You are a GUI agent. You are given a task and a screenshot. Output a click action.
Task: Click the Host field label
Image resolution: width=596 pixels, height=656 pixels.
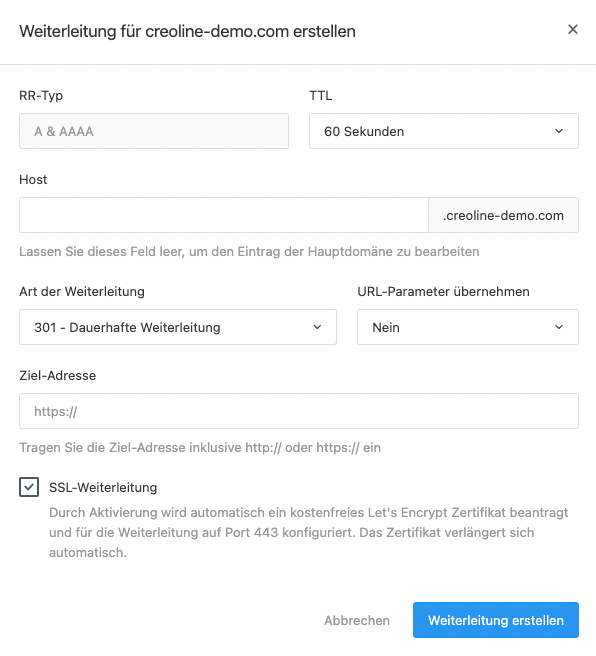pos(33,179)
